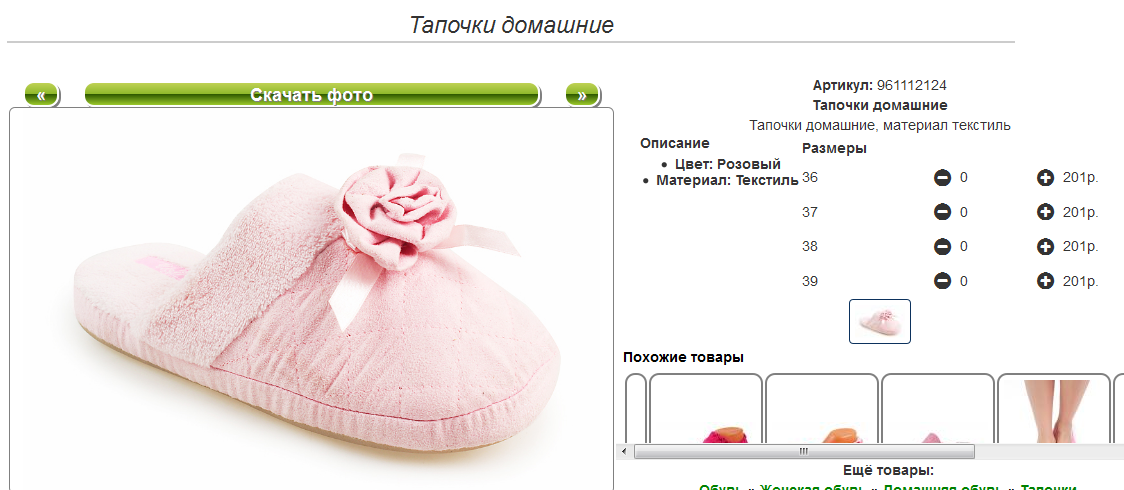Viewport: 1124px width, 490px height.
Task: Add one pair of size 38
Action: tap(1045, 246)
